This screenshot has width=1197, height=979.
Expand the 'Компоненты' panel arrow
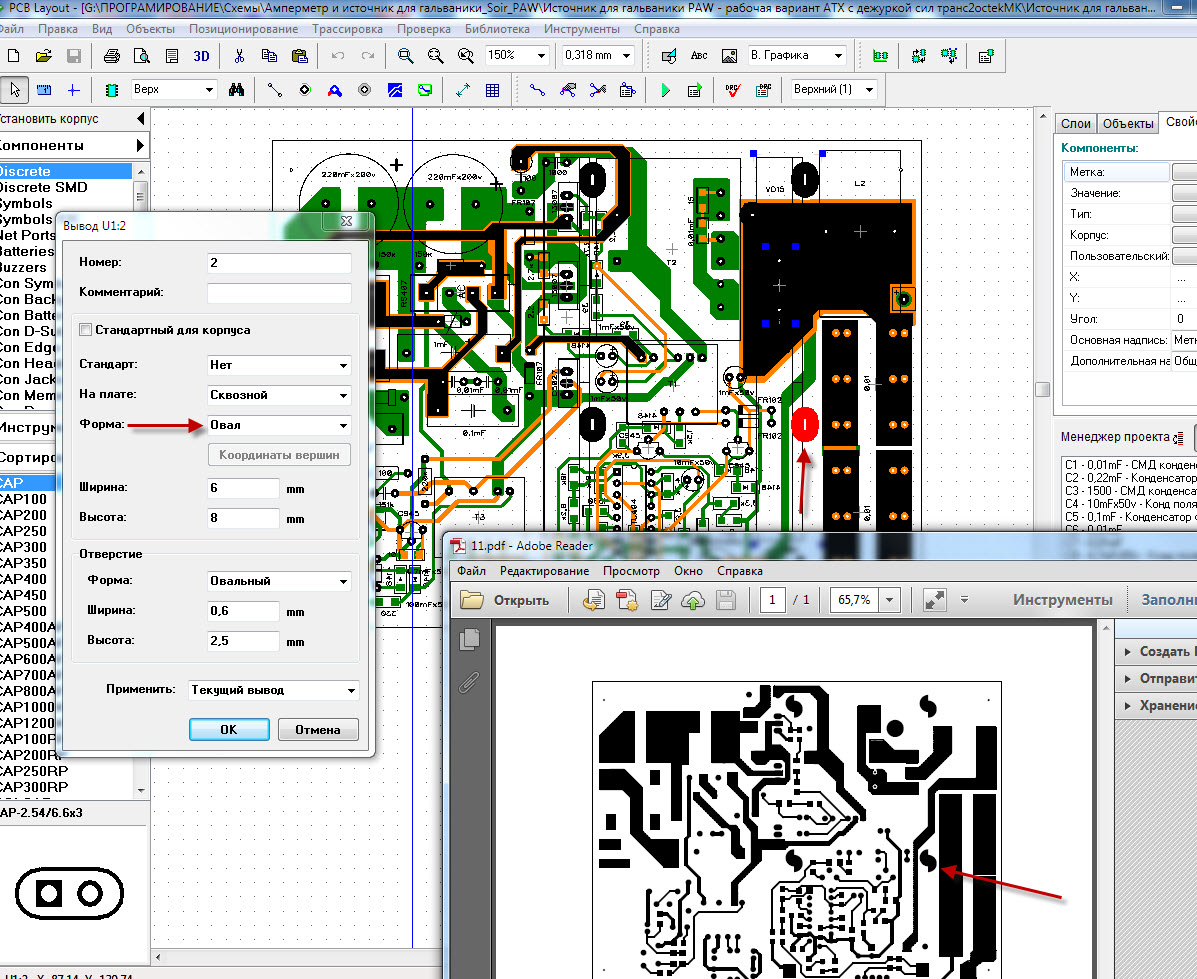point(140,146)
